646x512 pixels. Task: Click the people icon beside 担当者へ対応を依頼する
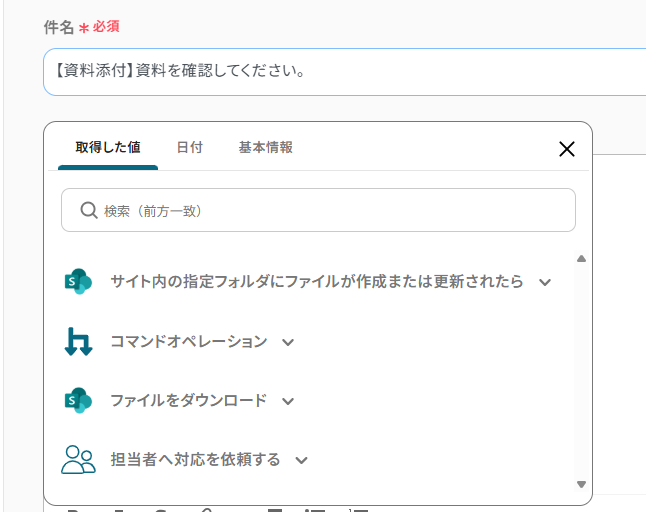pyautogui.click(x=78, y=460)
